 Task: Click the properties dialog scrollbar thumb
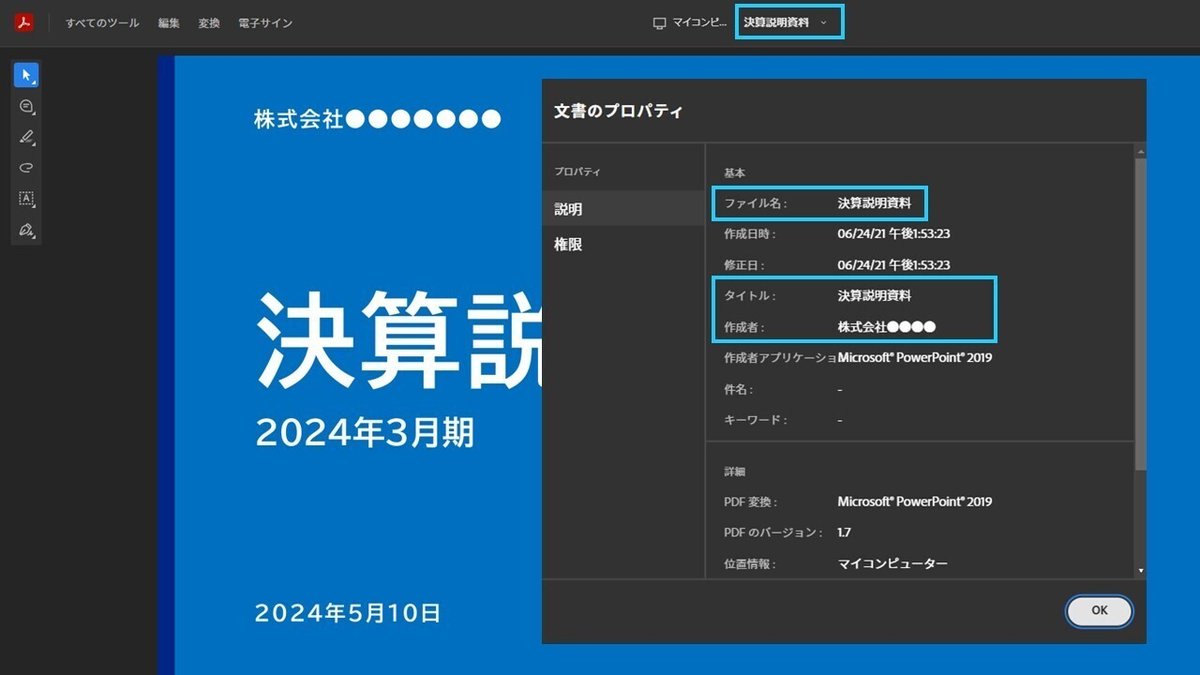coord(1141,312)
